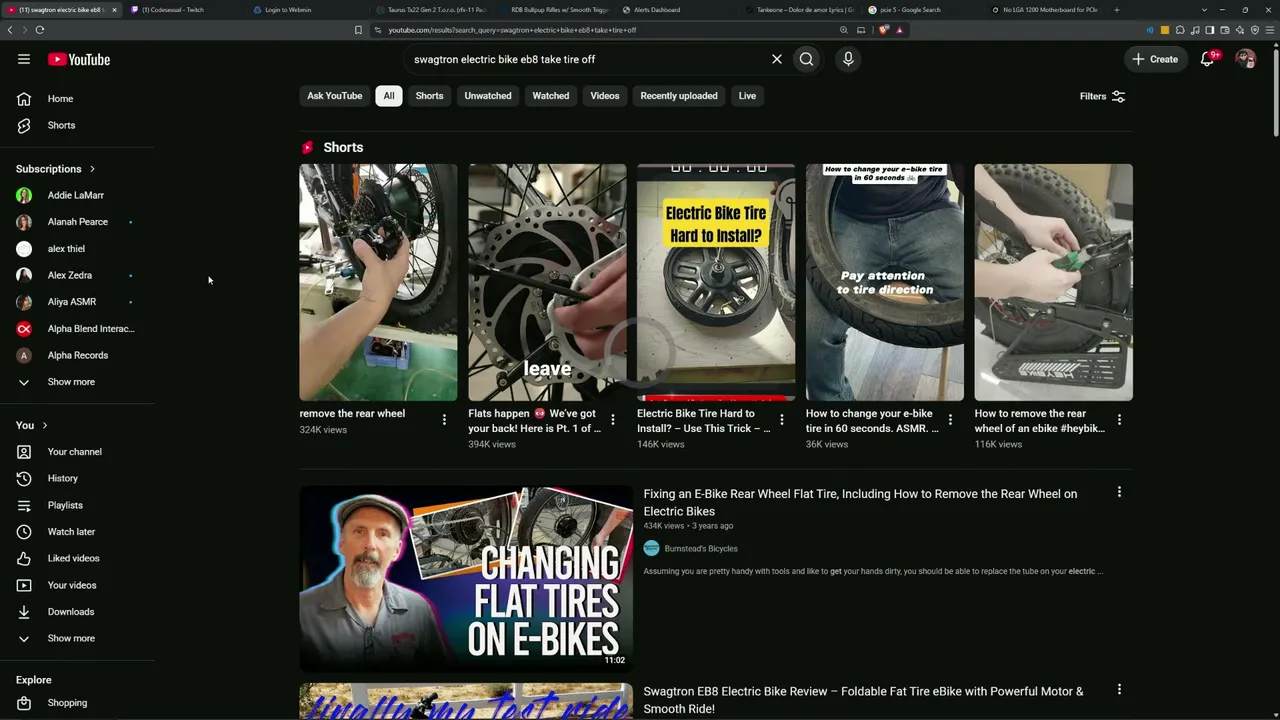Open more options for Swagtron EB8 Review video
The width and height of the screenshot is (1280, 720).
click(x=1119, y=689)
